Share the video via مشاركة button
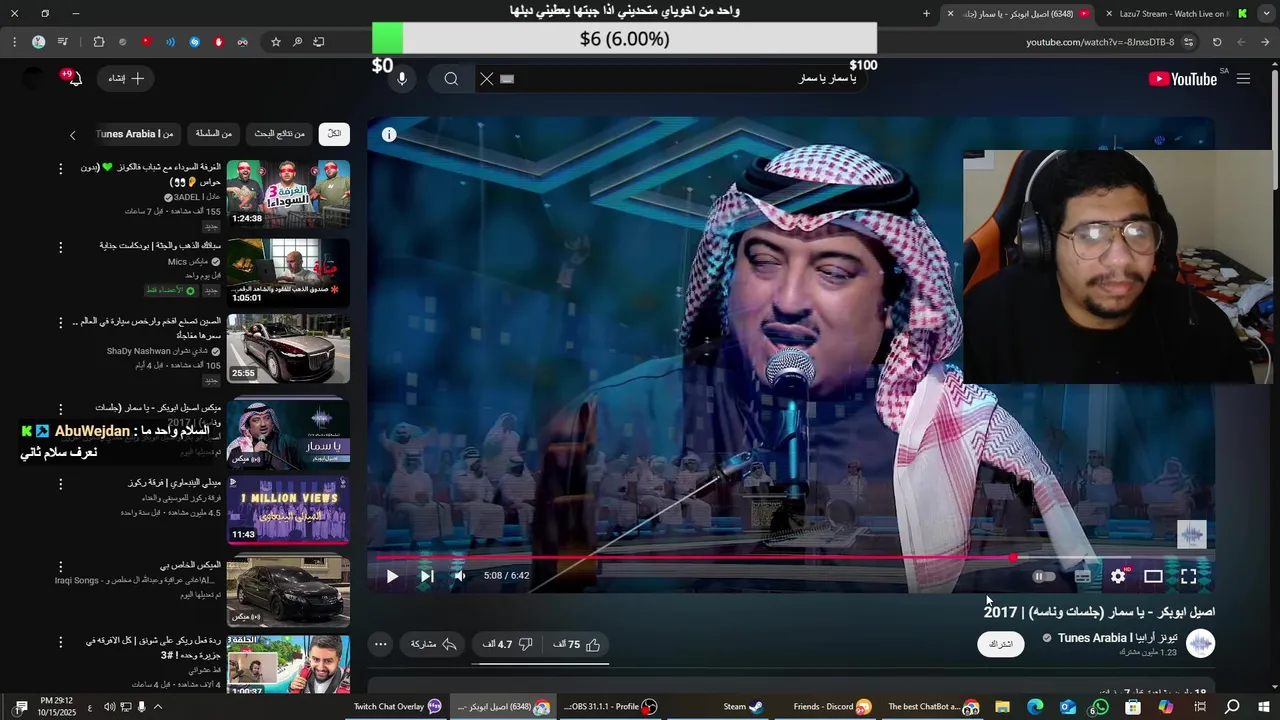This screenshot has width=1280, height=720. tap(433, 645)
